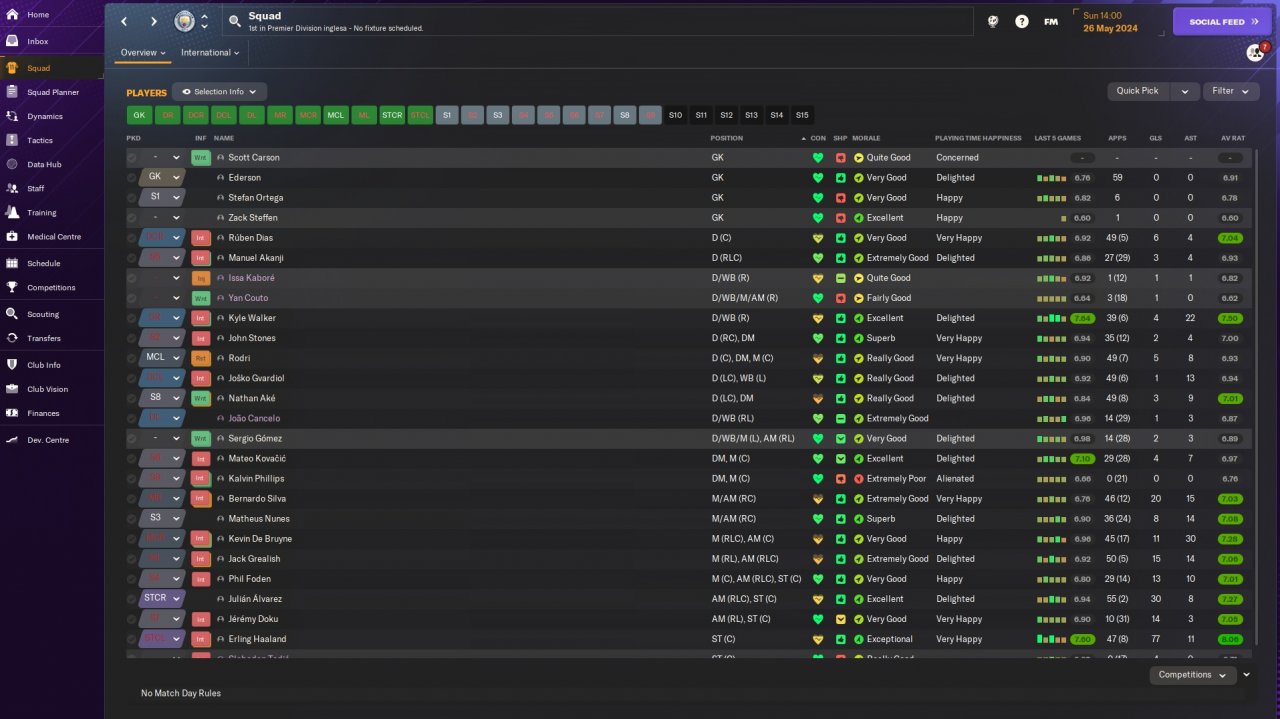Select the S15 substitute slot
Viewport: 1280px width, 719px height.
tap(802, 115)
